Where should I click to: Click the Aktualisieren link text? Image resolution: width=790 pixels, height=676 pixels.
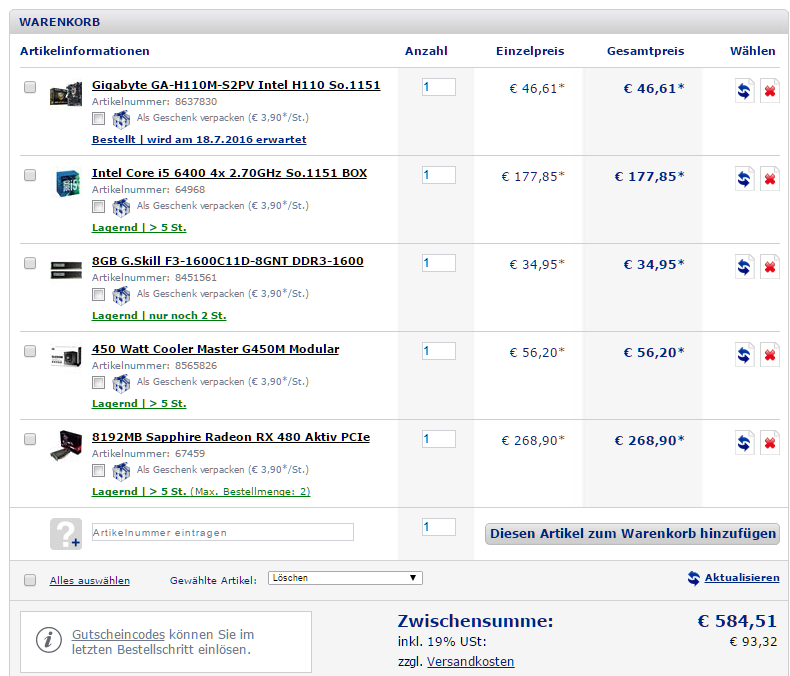(742, 578)
